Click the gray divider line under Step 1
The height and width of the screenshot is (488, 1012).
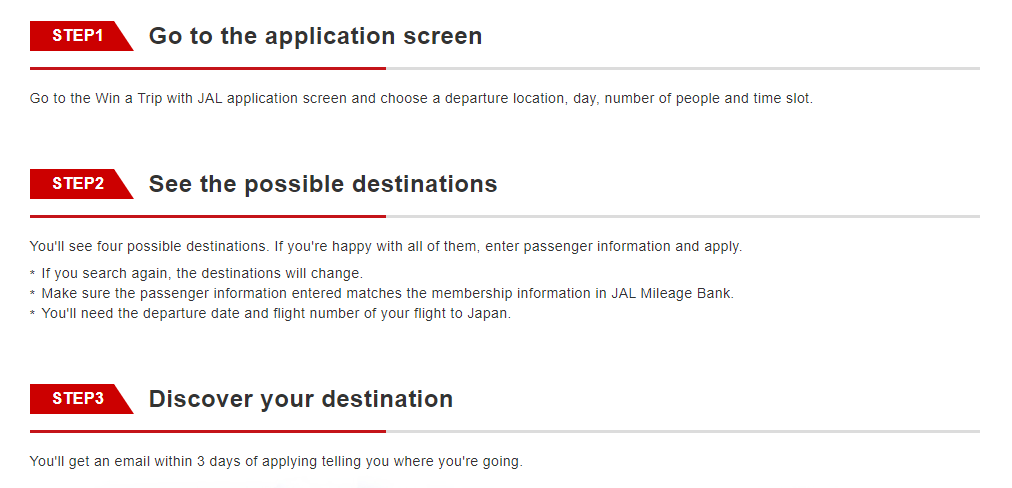[683, 68]
